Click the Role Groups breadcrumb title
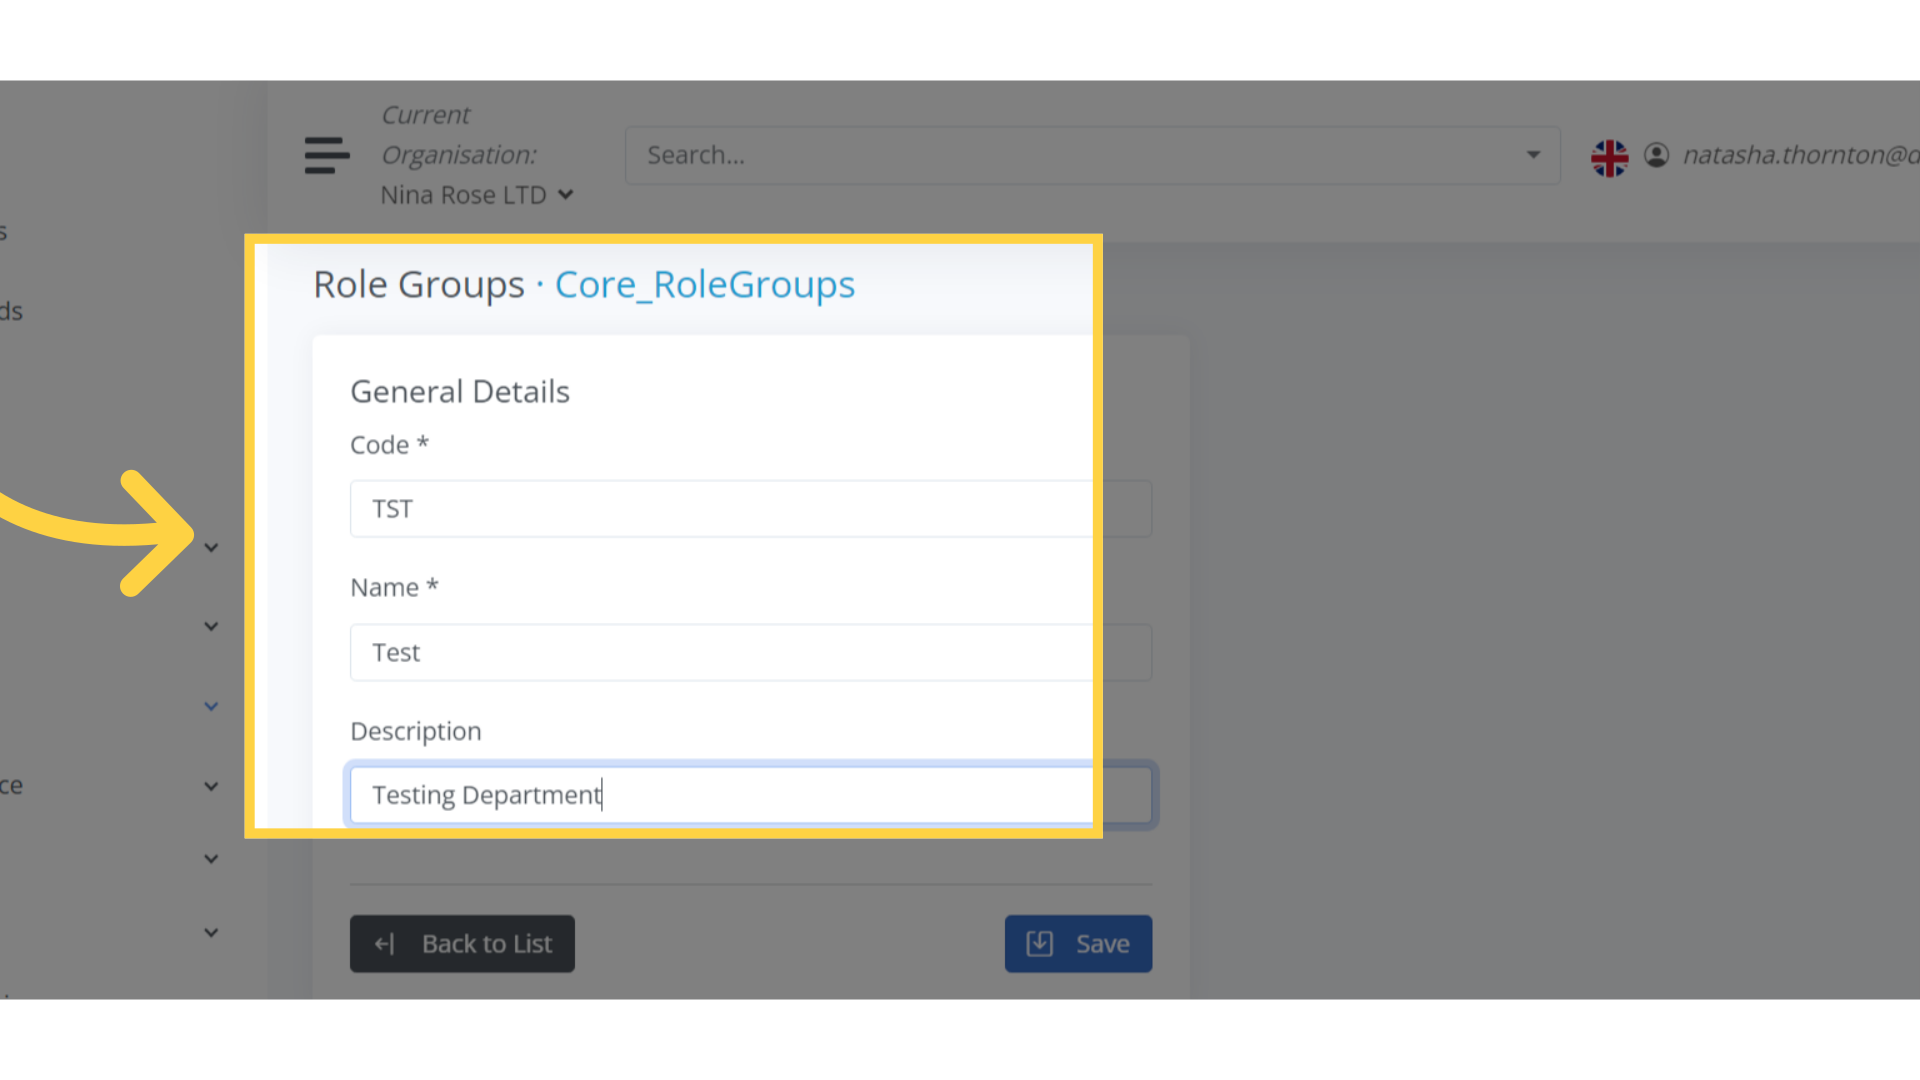This screenshot has height=1080, width=1920. (419, 285)
